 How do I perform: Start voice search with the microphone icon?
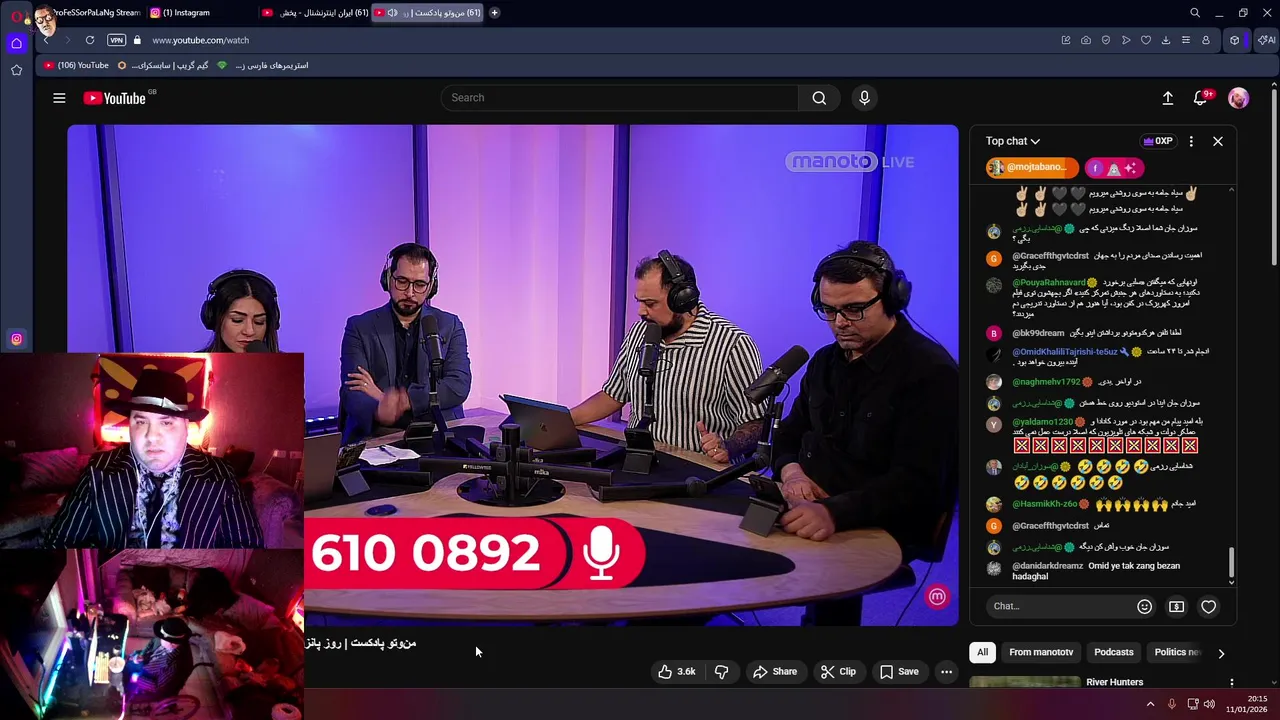[x=865, y=98]
